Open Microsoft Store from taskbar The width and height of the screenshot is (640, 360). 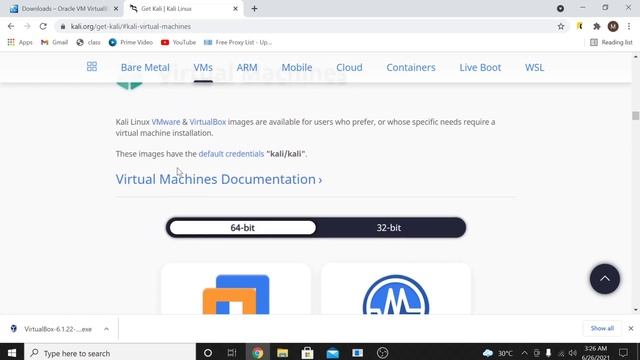pyautogui.click(x=307, y=353)
